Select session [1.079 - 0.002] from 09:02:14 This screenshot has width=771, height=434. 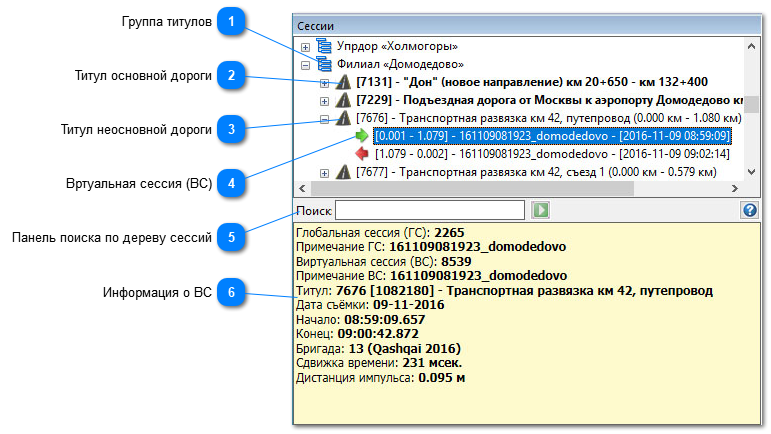(552, 154)
